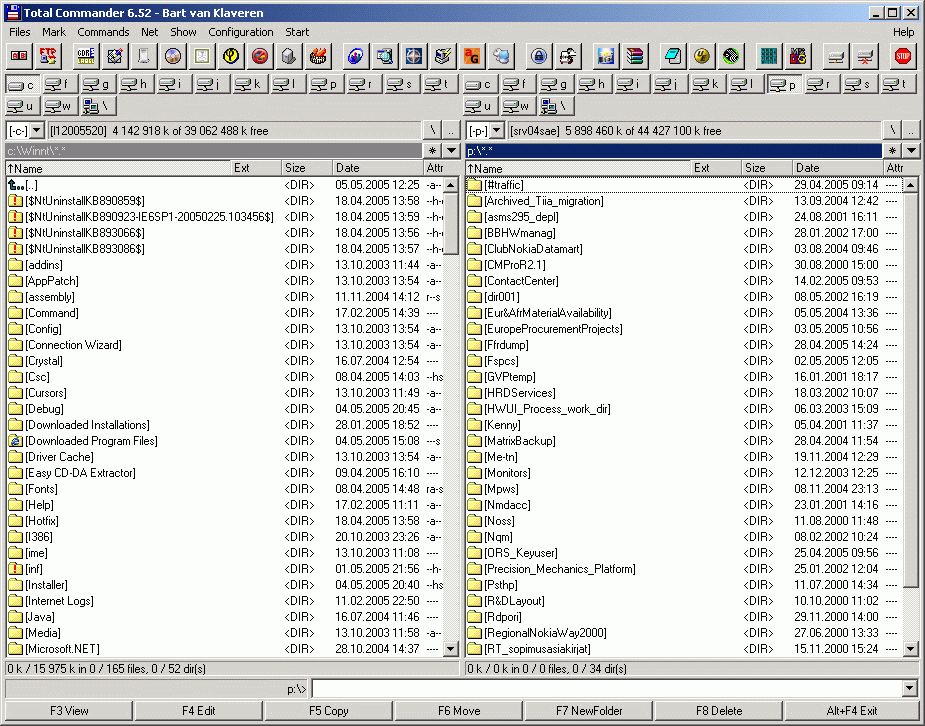The height and width of the screenshot is (726, 925).
Task: Open the Net menu
Action: [149, 32]
